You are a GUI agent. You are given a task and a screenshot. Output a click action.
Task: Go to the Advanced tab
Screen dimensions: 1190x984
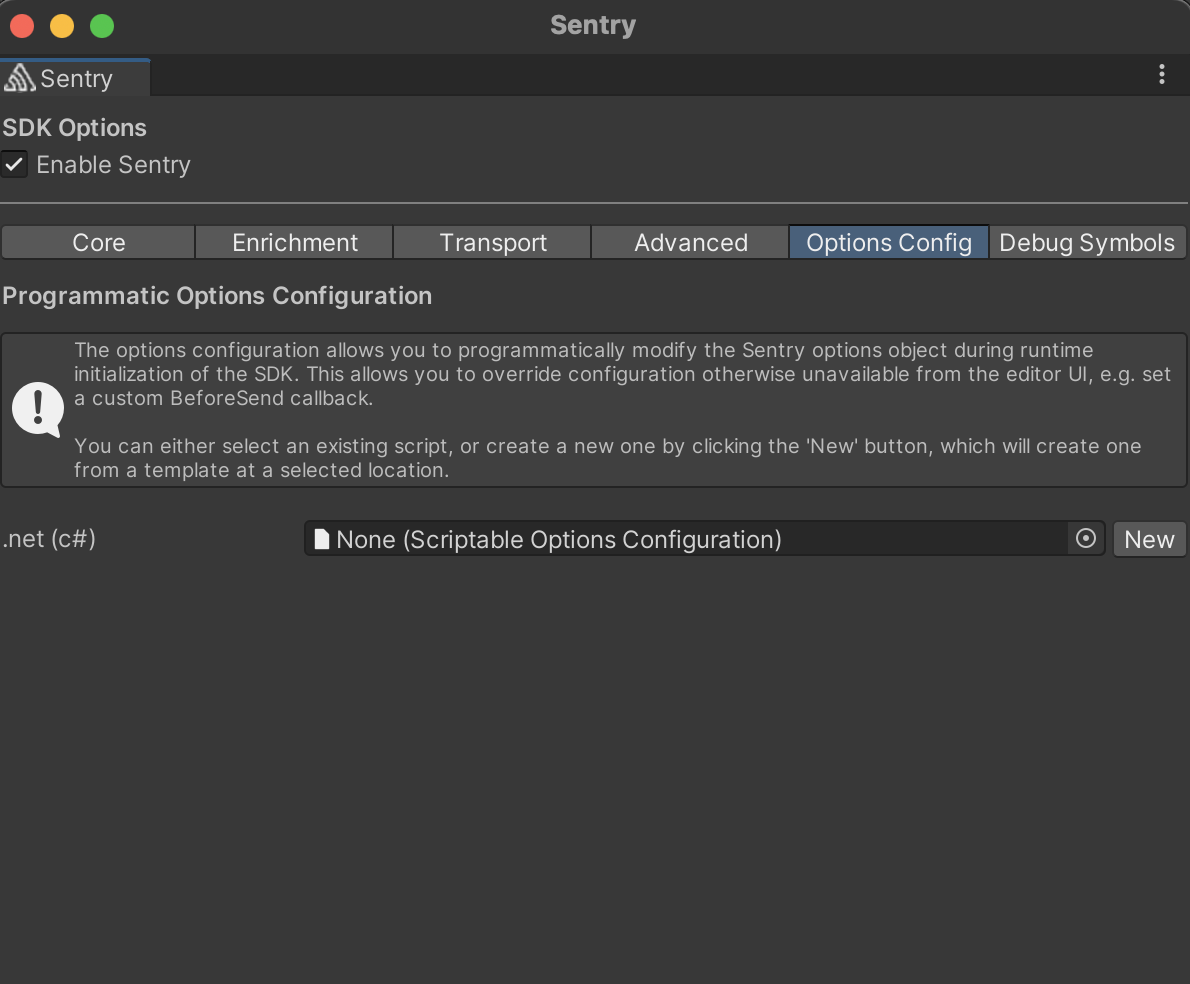691,243
